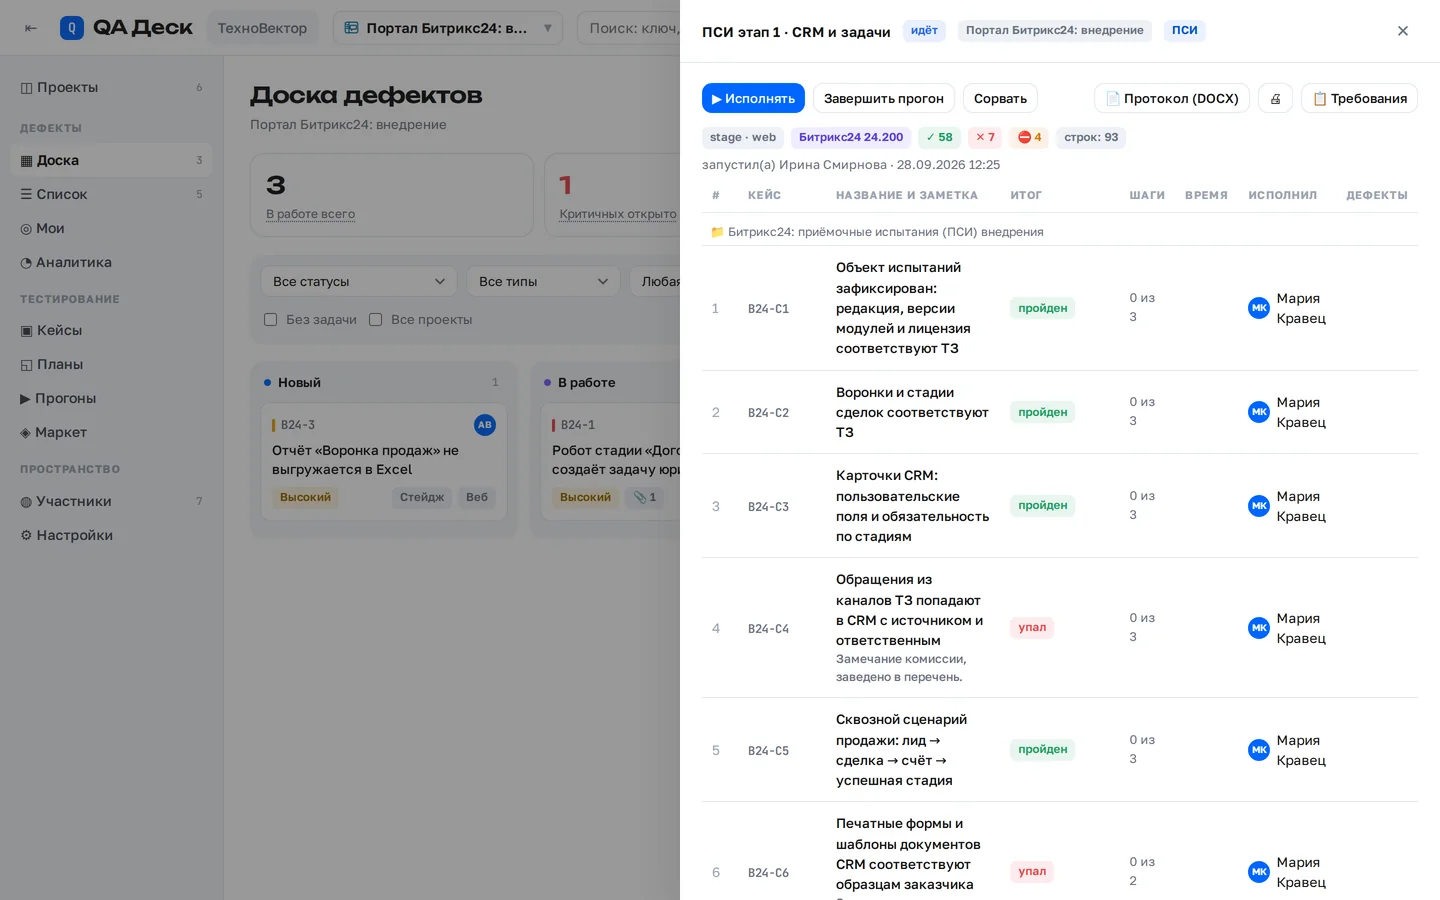Click the Портал Битрикс24: внедрение tag in header
Image resolution: width=1440 pixels, height=900 pixels.
[x=1054, y=31]
